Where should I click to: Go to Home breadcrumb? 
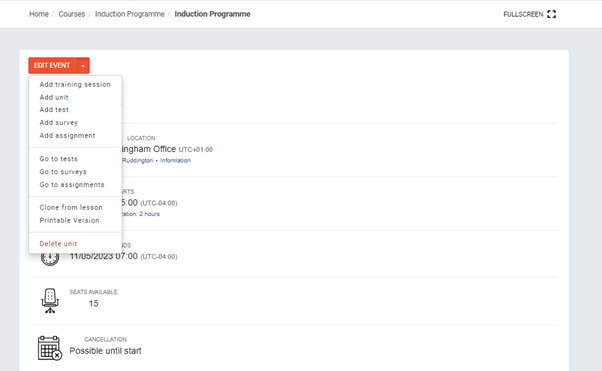(39, 14)
